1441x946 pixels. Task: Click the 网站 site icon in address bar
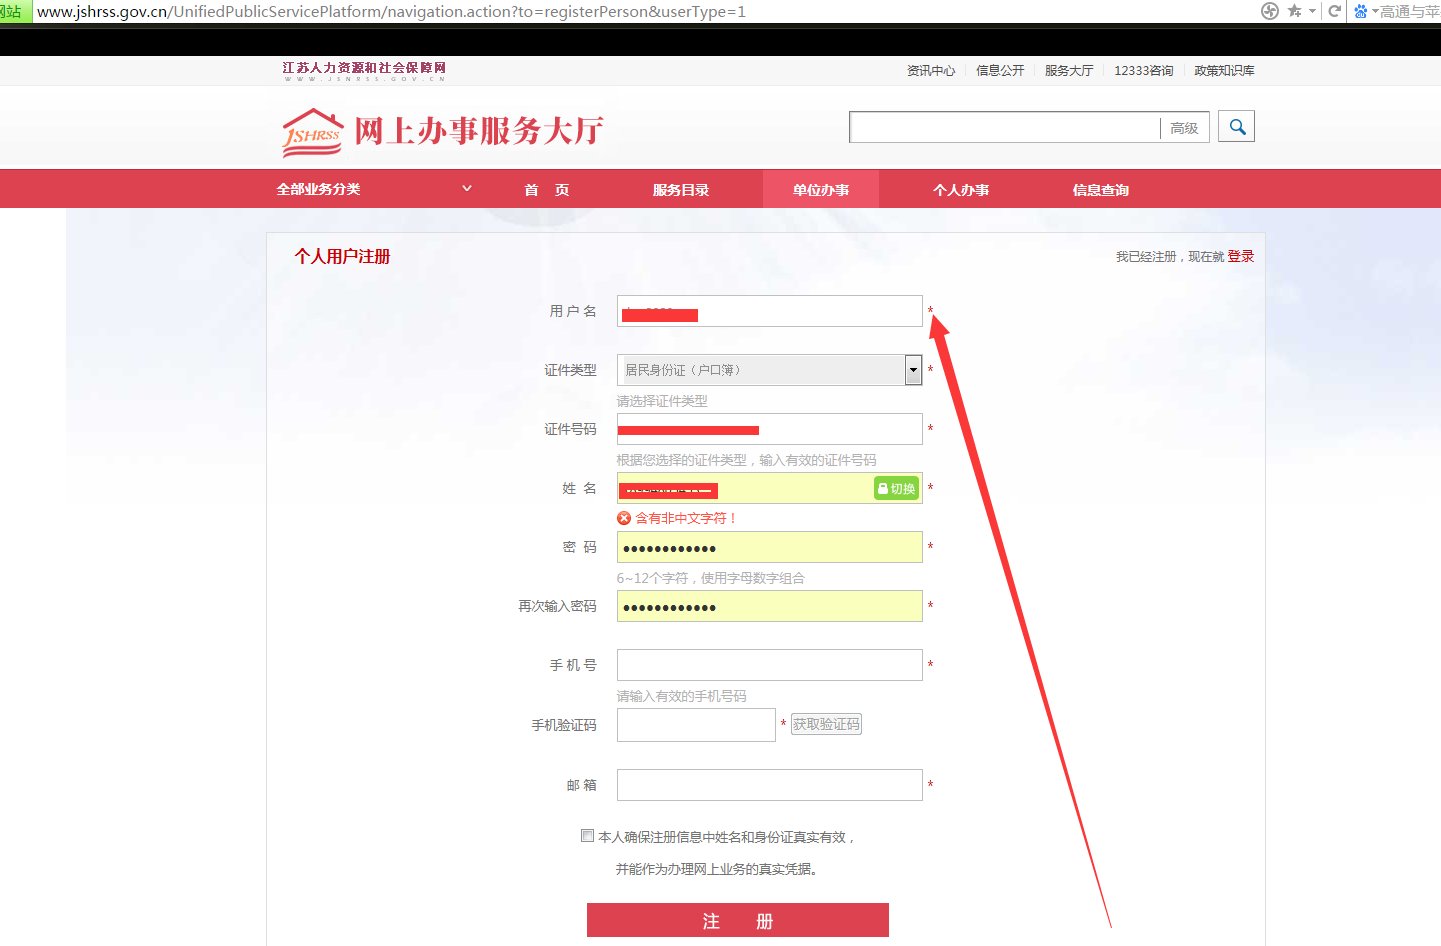11,11
